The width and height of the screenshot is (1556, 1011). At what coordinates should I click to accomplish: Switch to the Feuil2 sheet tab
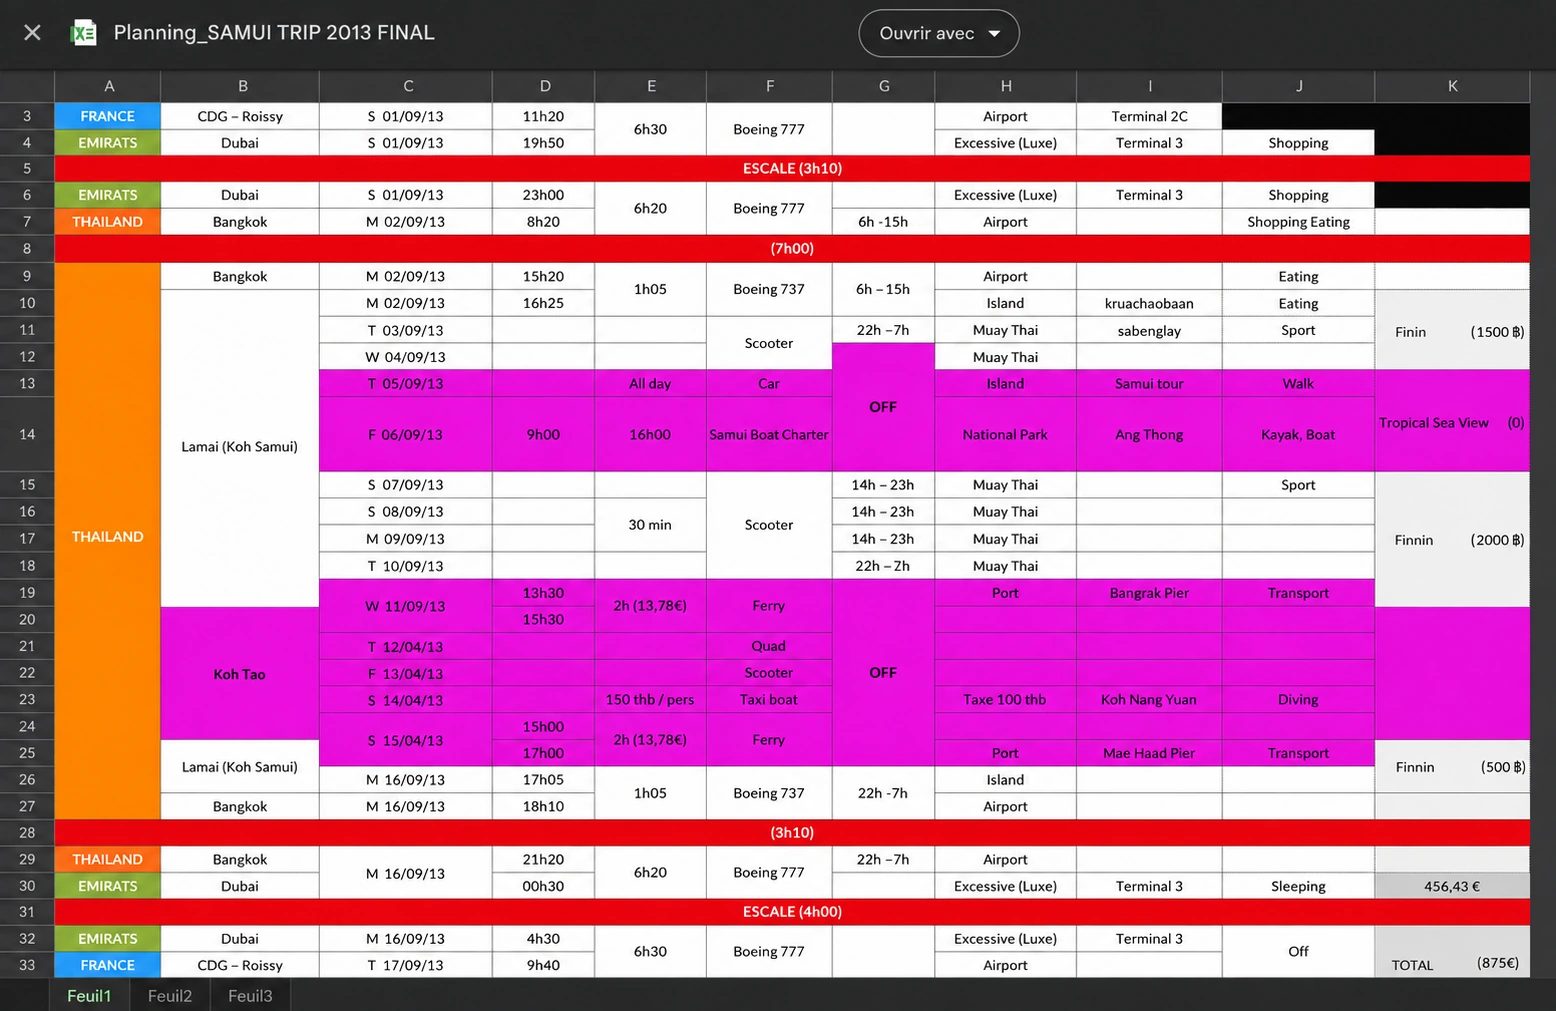pos(170,995)
